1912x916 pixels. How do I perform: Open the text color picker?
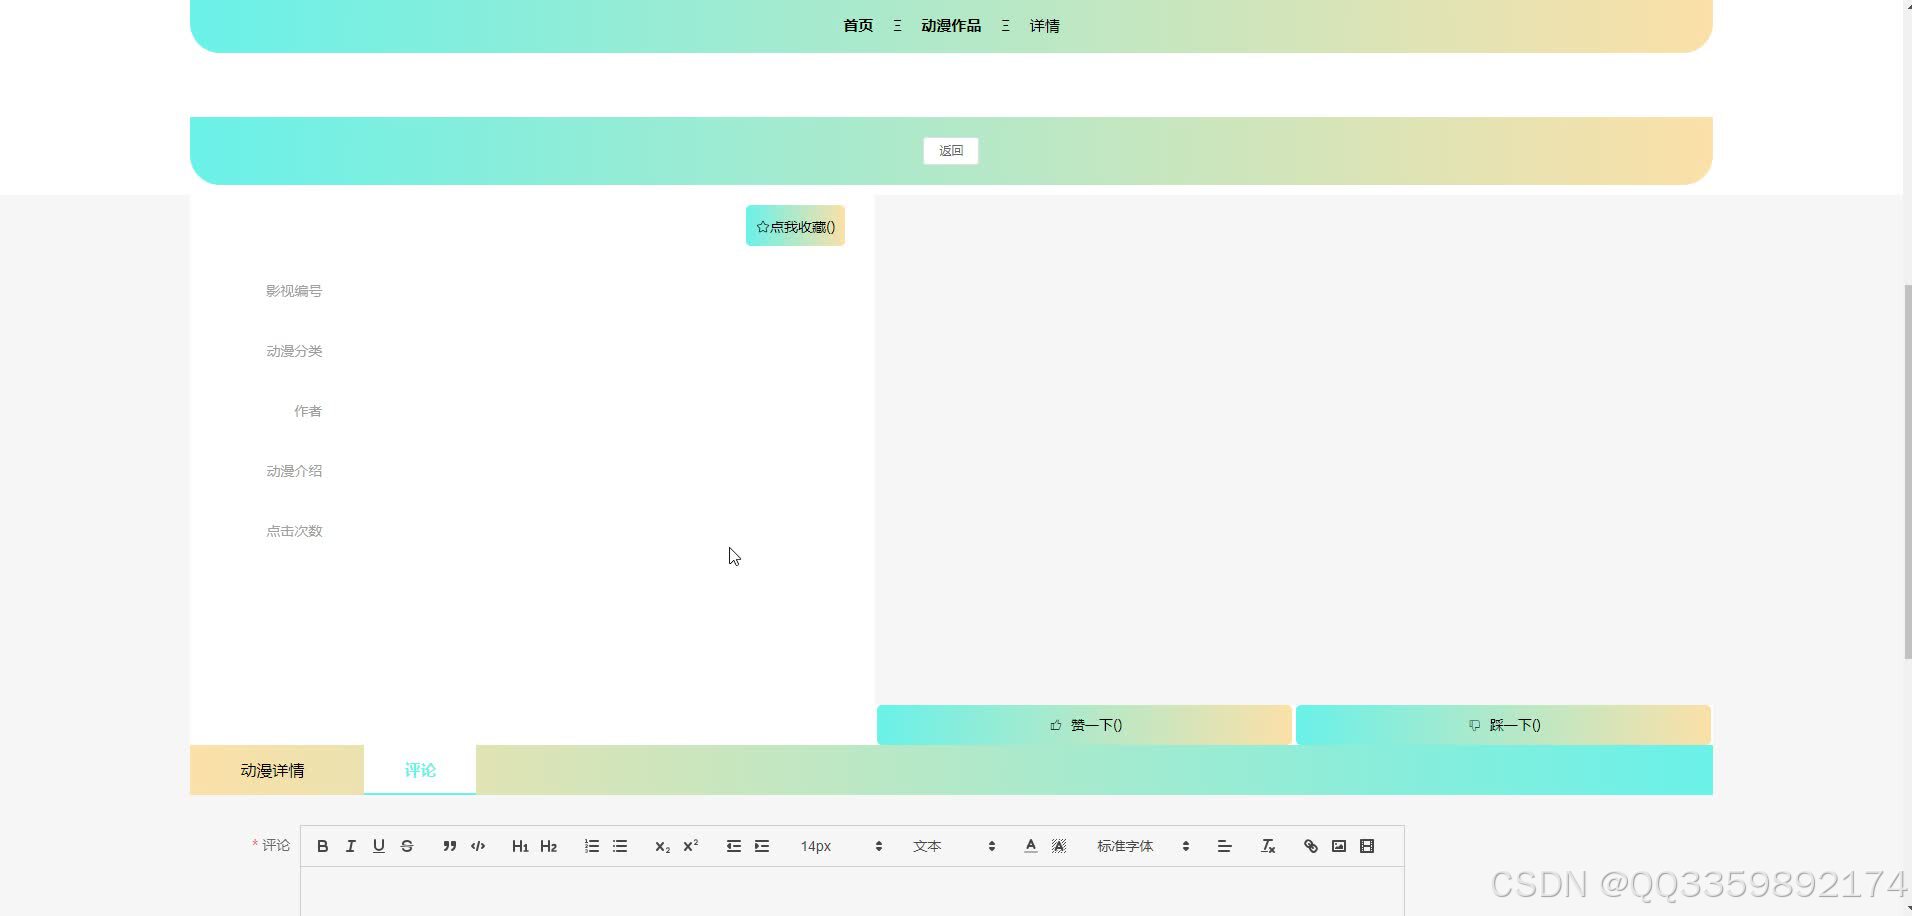1031,846
